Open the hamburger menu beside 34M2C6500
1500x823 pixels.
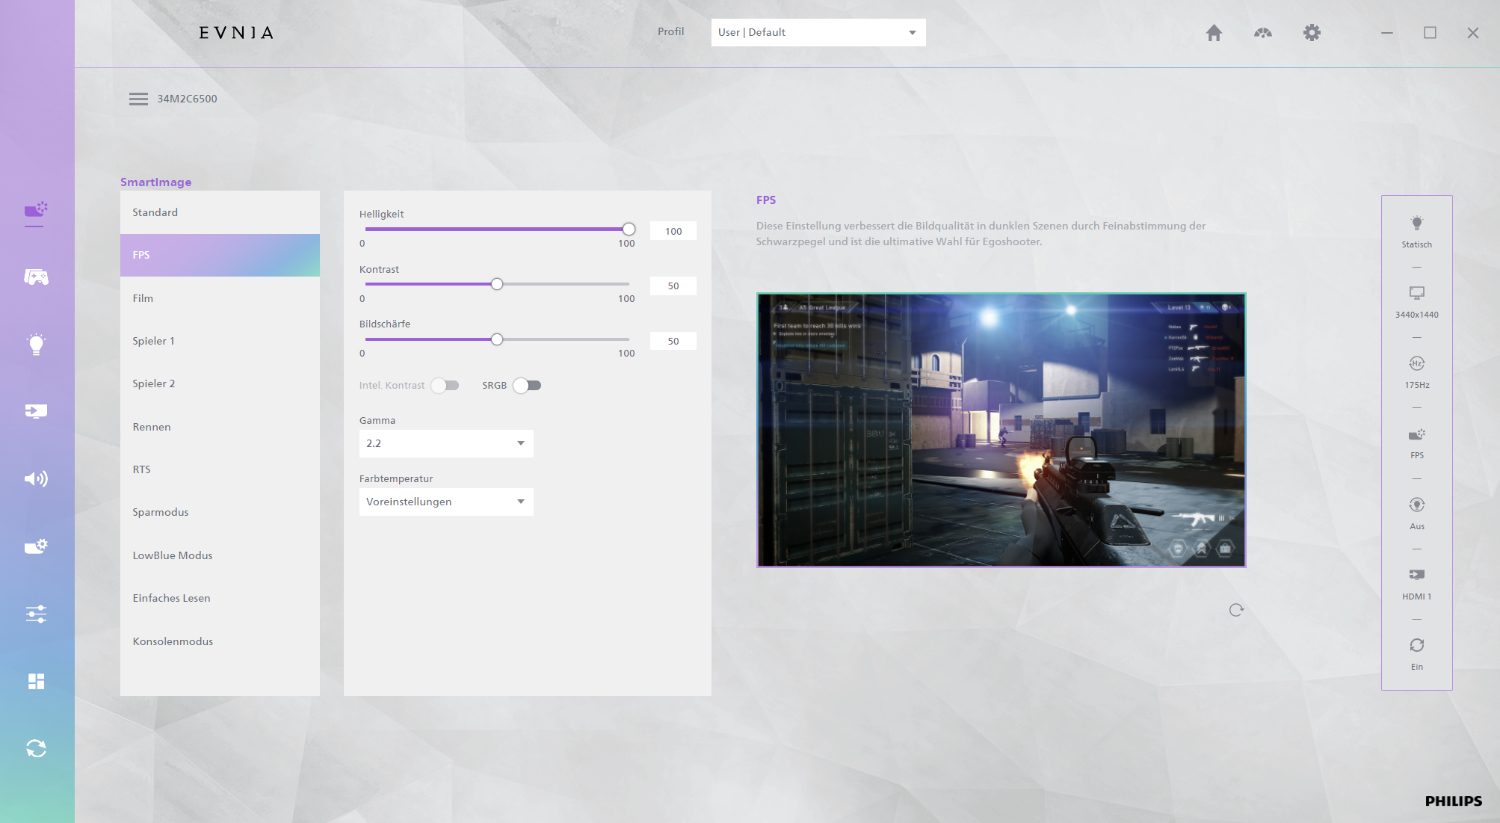(x=138, y=99)
